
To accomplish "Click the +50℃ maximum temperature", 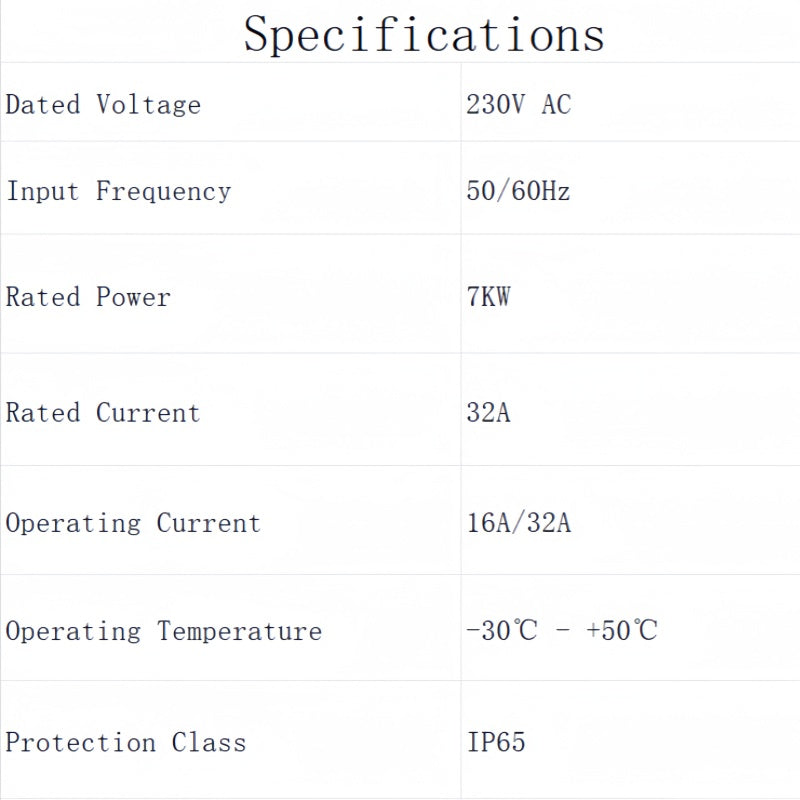I will tap(622, 630).
